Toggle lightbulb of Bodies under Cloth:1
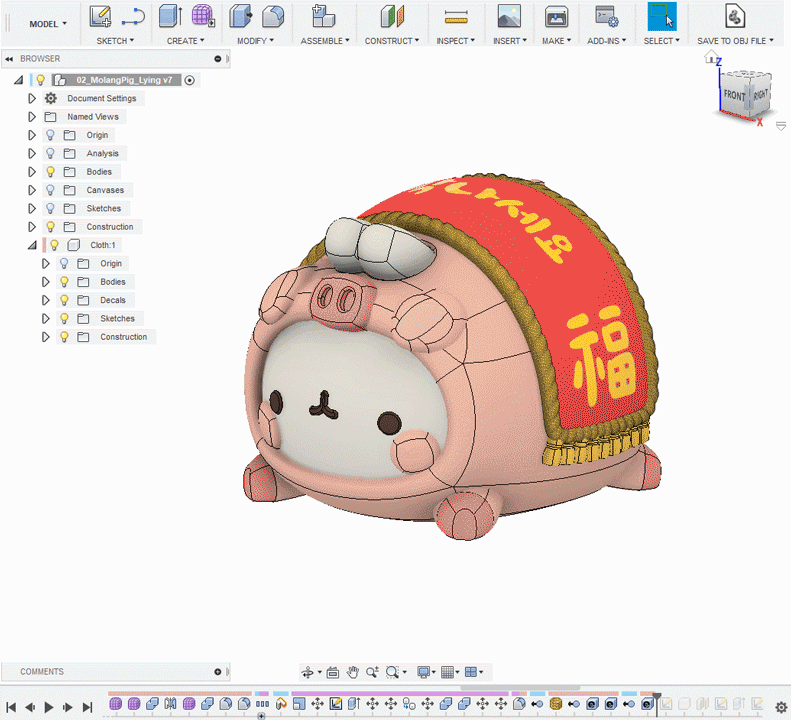The width and height of the screenshot is (791, 720). coord(64,282)
